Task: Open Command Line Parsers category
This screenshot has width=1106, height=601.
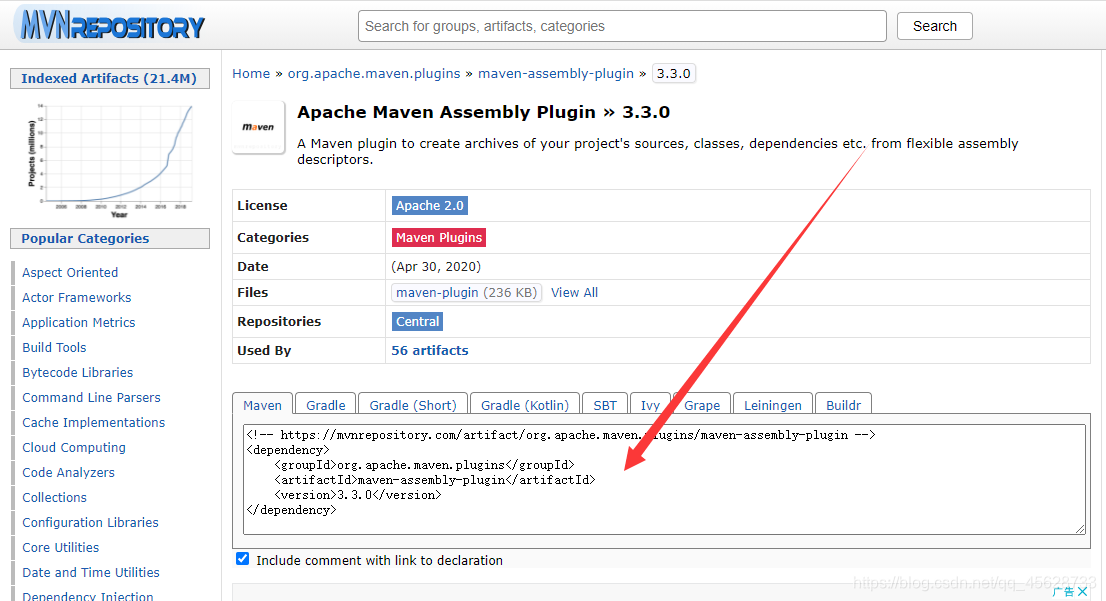Action: pos(91,397)
